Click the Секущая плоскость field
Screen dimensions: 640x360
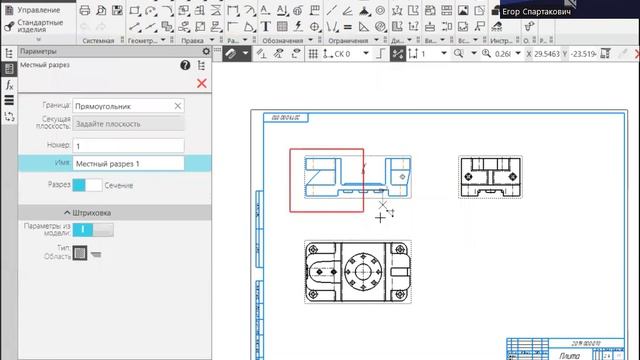point(128,124)
